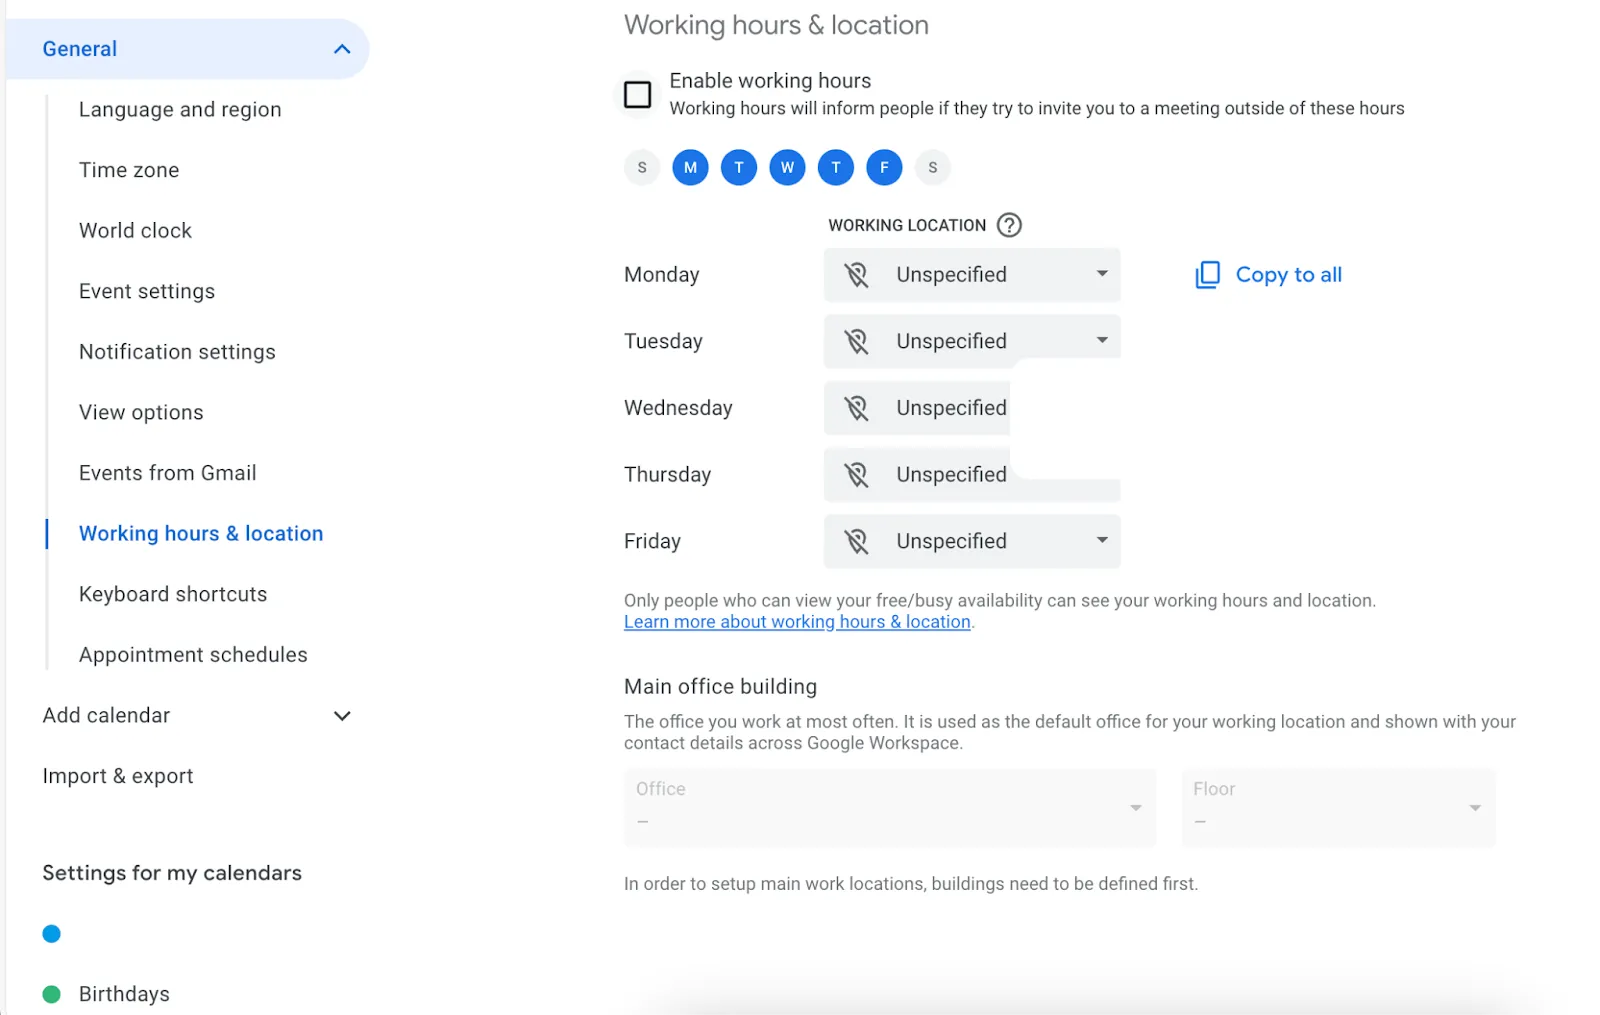The height and width of the screenshot is (1015, 1600).
Task: Open Wednesday working location dropdown
Action: coord(917,408)
